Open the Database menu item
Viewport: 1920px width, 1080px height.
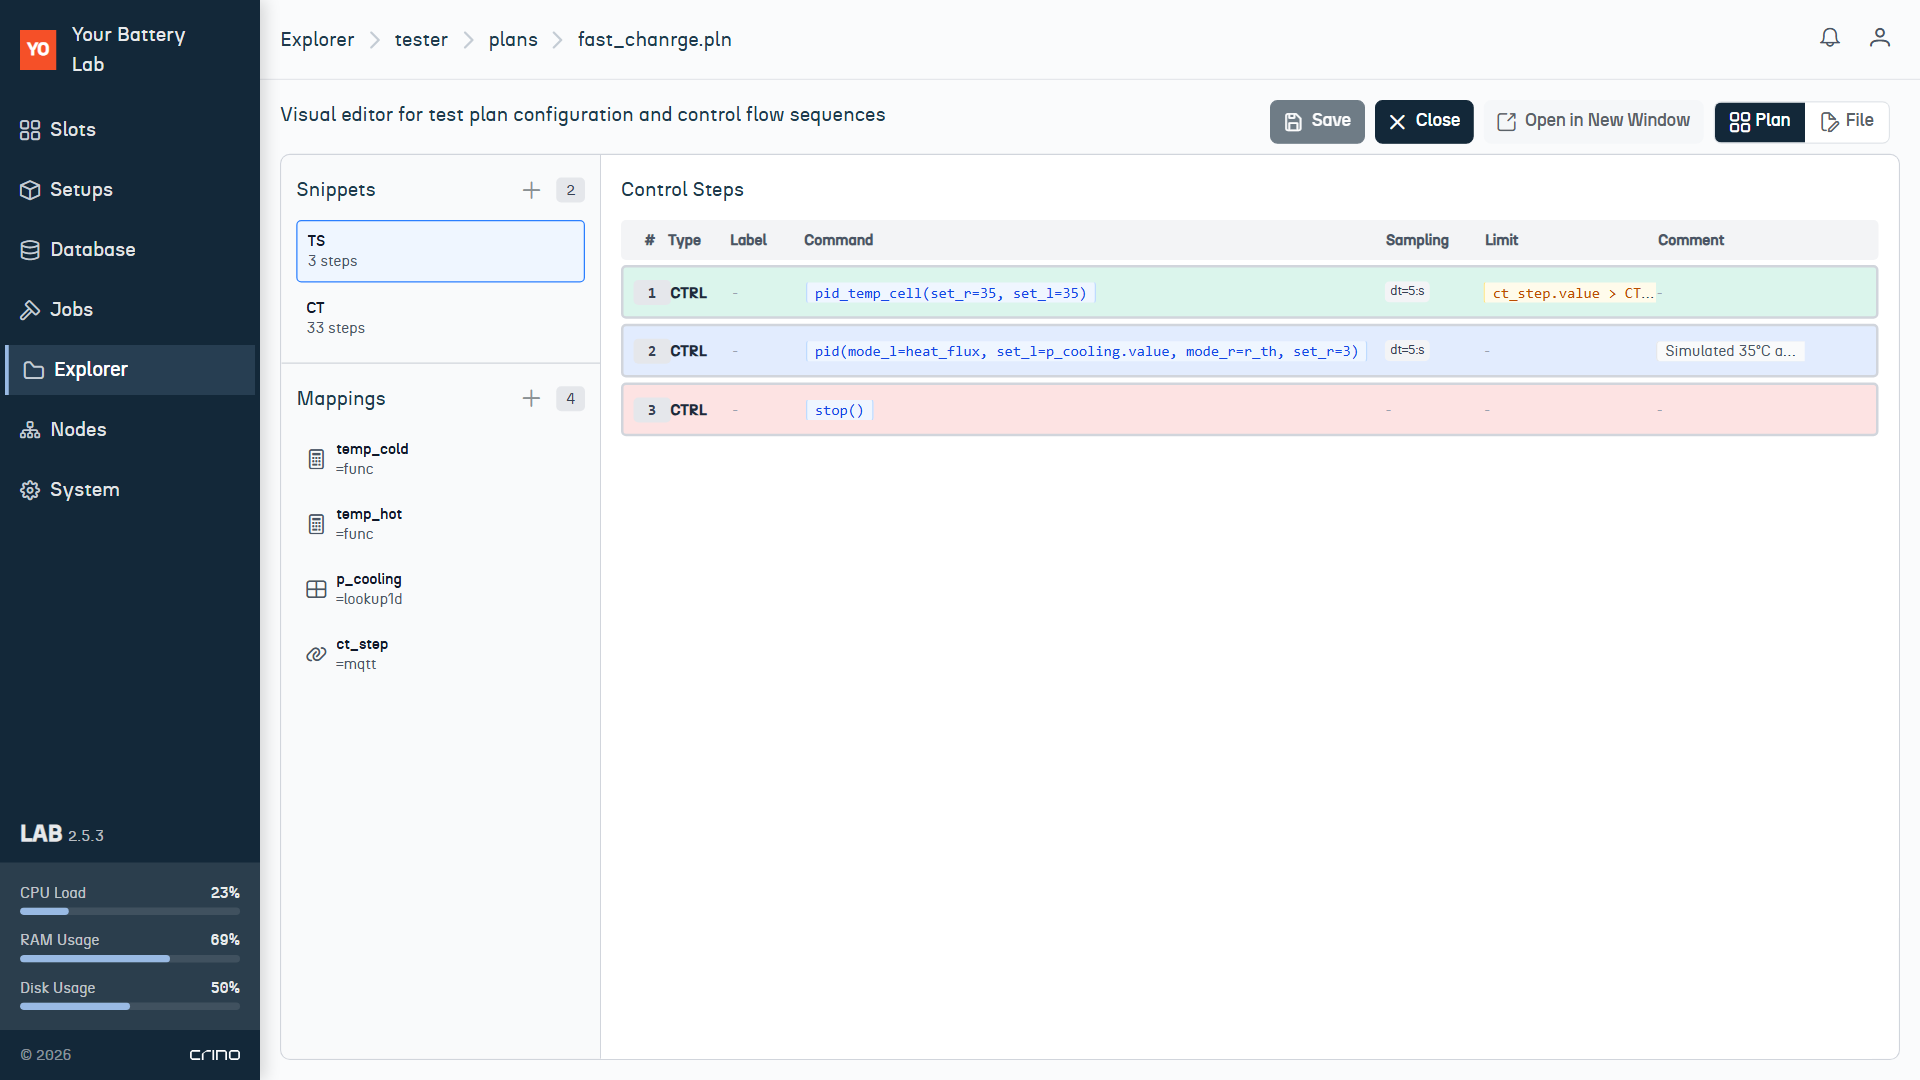pyautogui.click(x=92, y=249)
